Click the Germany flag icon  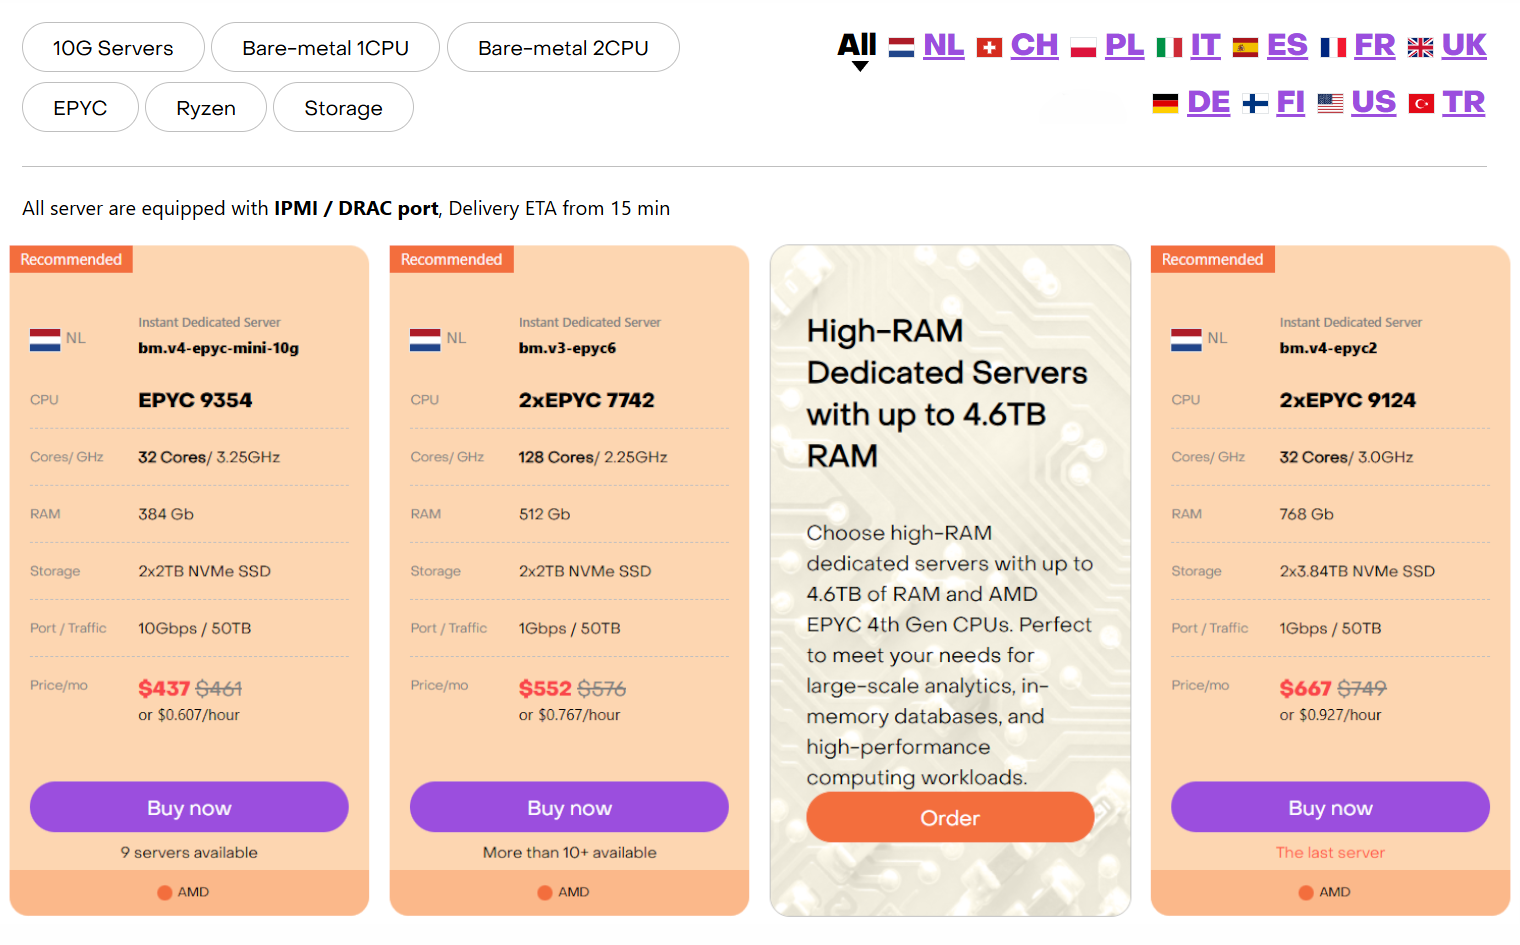click(x=1165, y=103)
